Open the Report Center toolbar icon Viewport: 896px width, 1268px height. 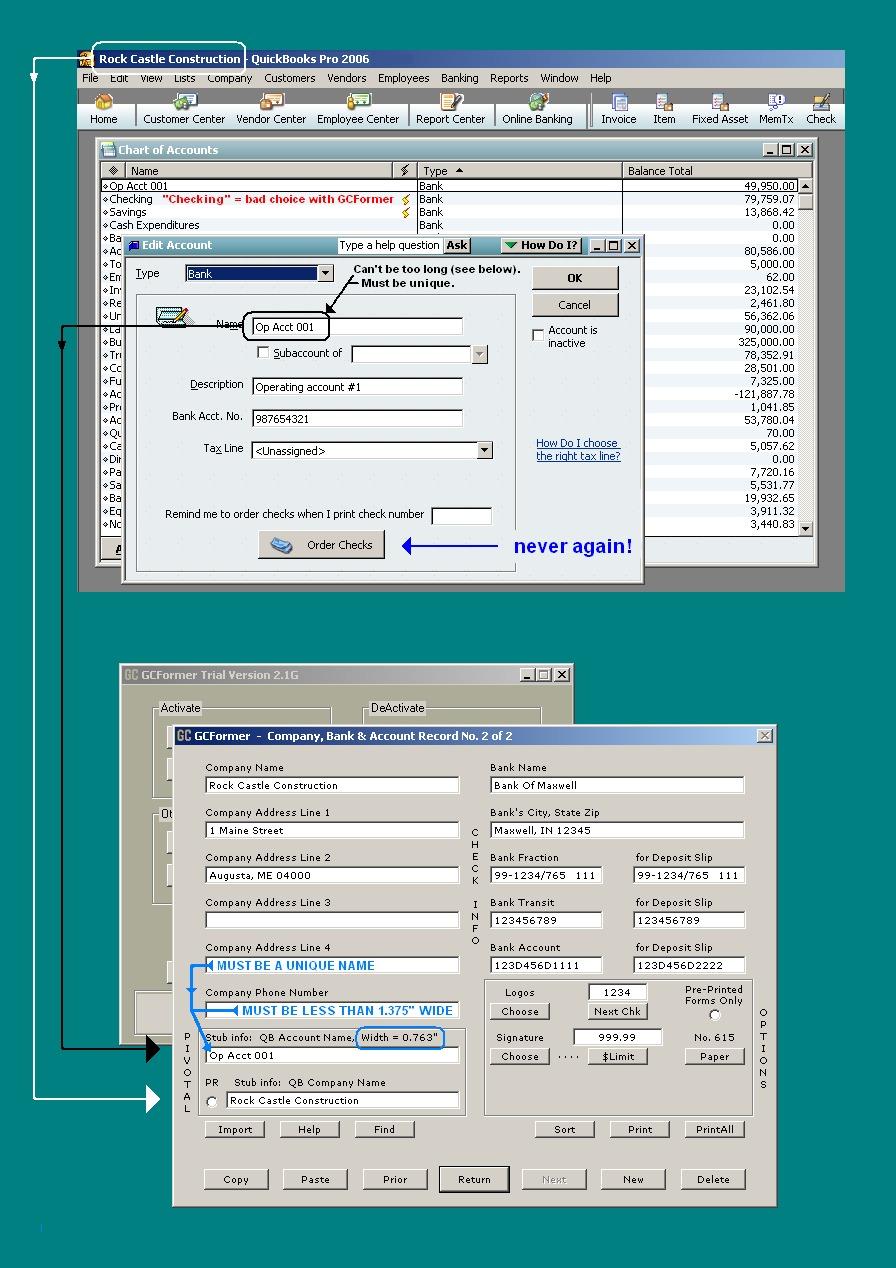point(451,109)
